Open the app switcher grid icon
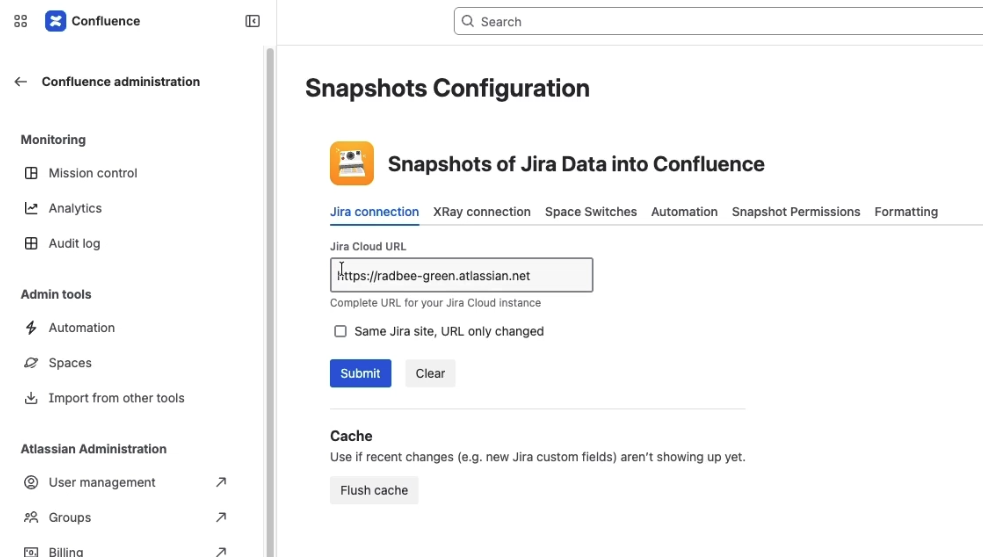Image resolution: width=983 pixels, height=557 pixels. tap(20, 21)
